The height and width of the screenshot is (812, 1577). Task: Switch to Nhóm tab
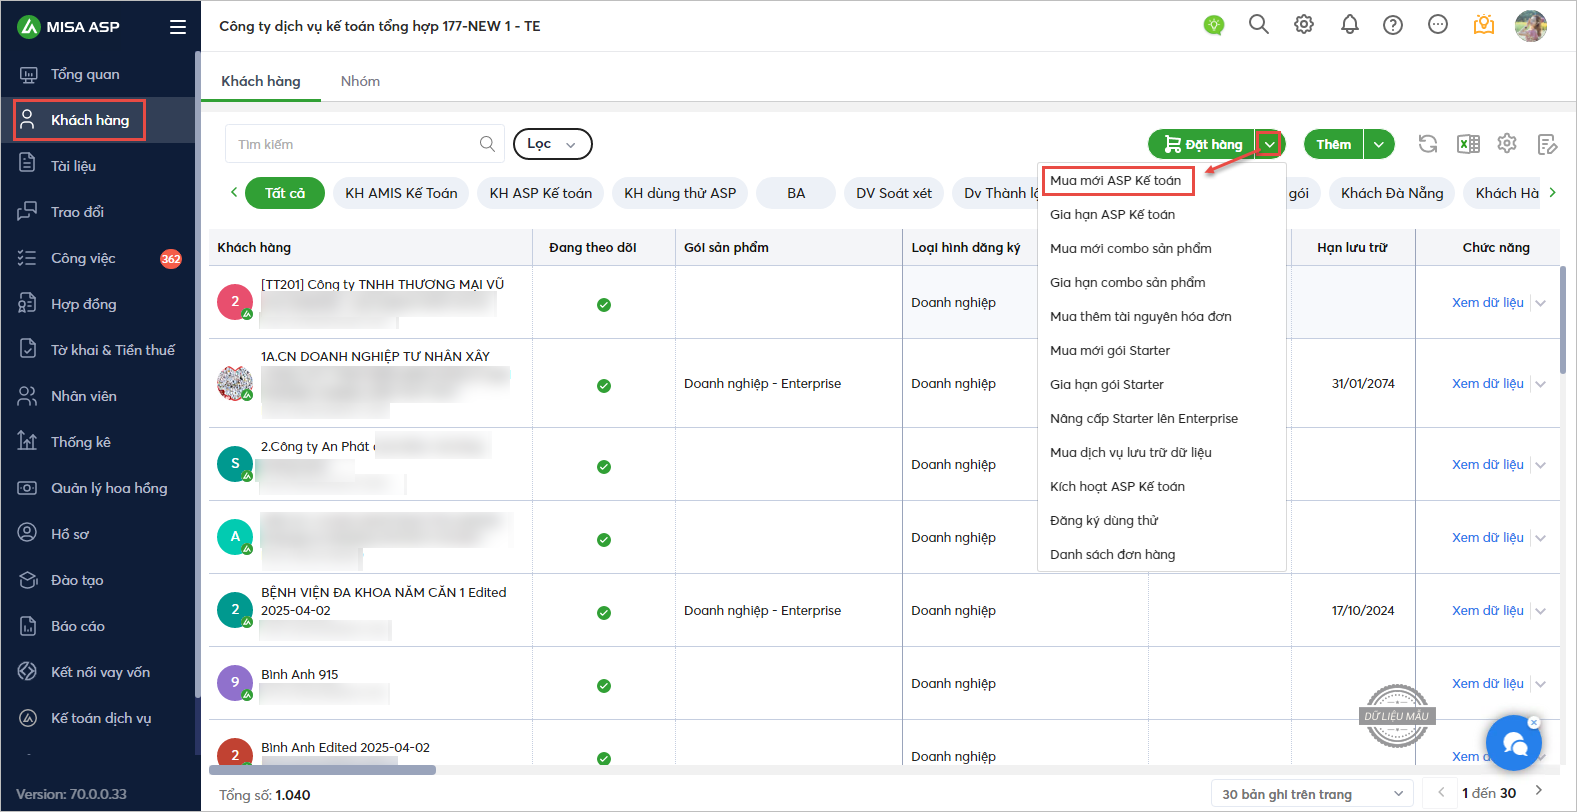[x=360, y=81]
